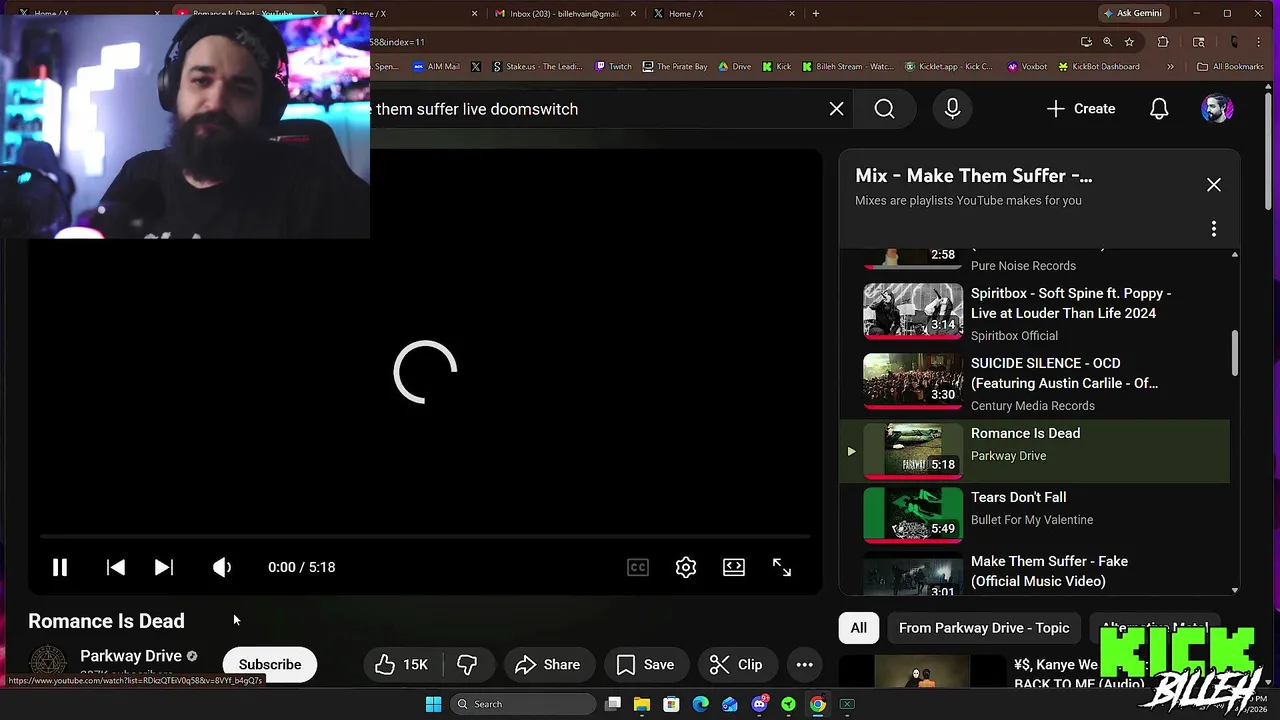Share the video
The width and height of the screenshot is (1280, 720).
547,665
